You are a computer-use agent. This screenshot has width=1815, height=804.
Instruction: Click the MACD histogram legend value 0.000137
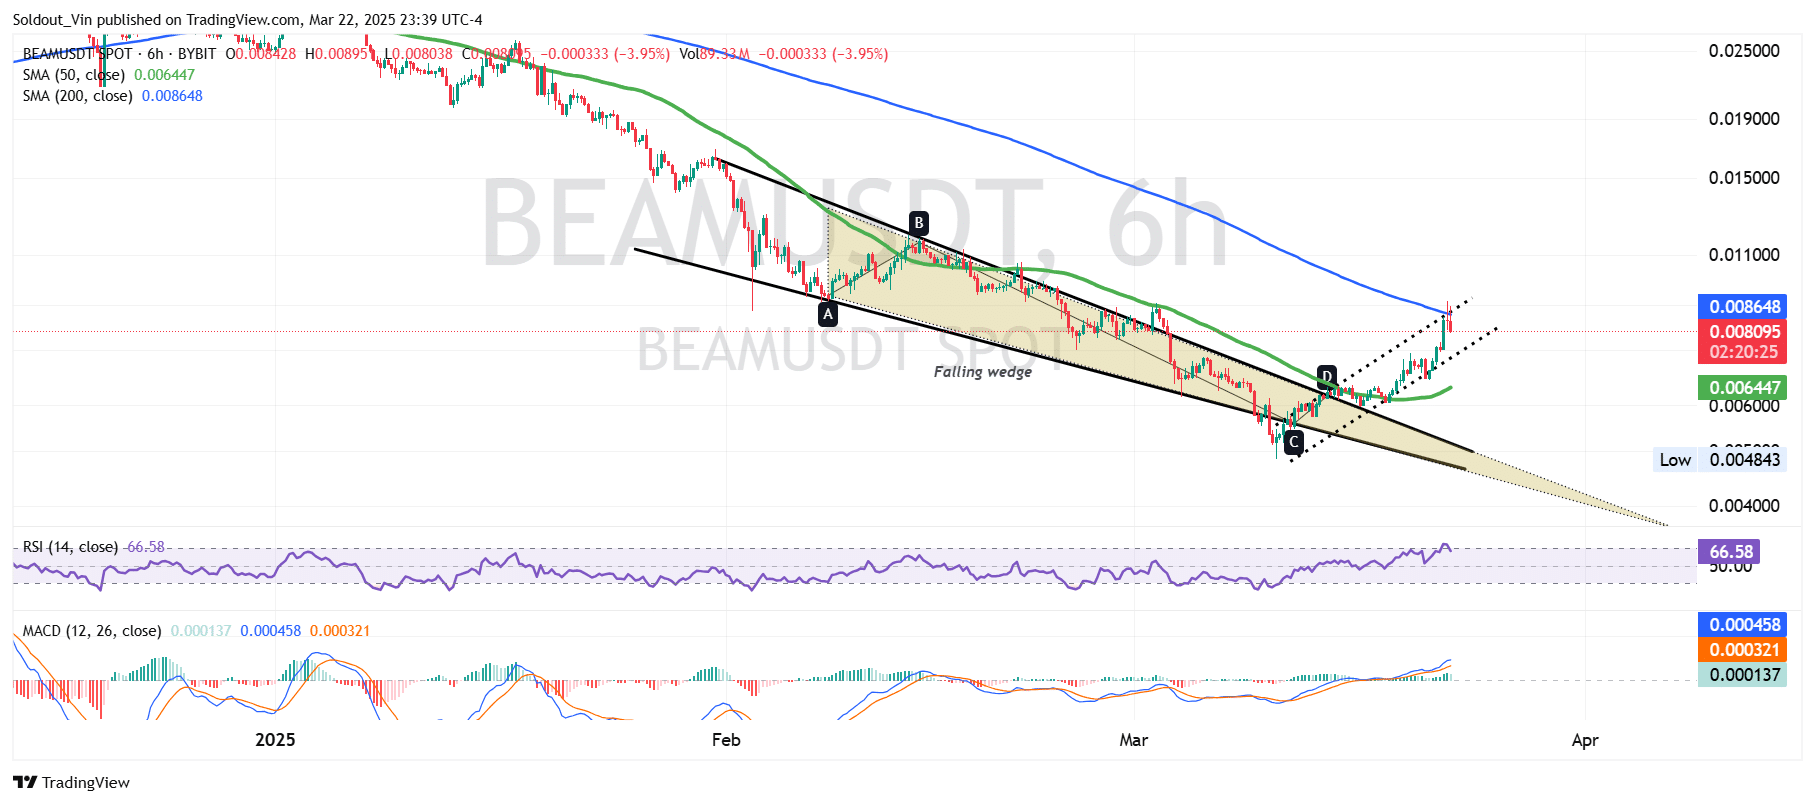201,631
